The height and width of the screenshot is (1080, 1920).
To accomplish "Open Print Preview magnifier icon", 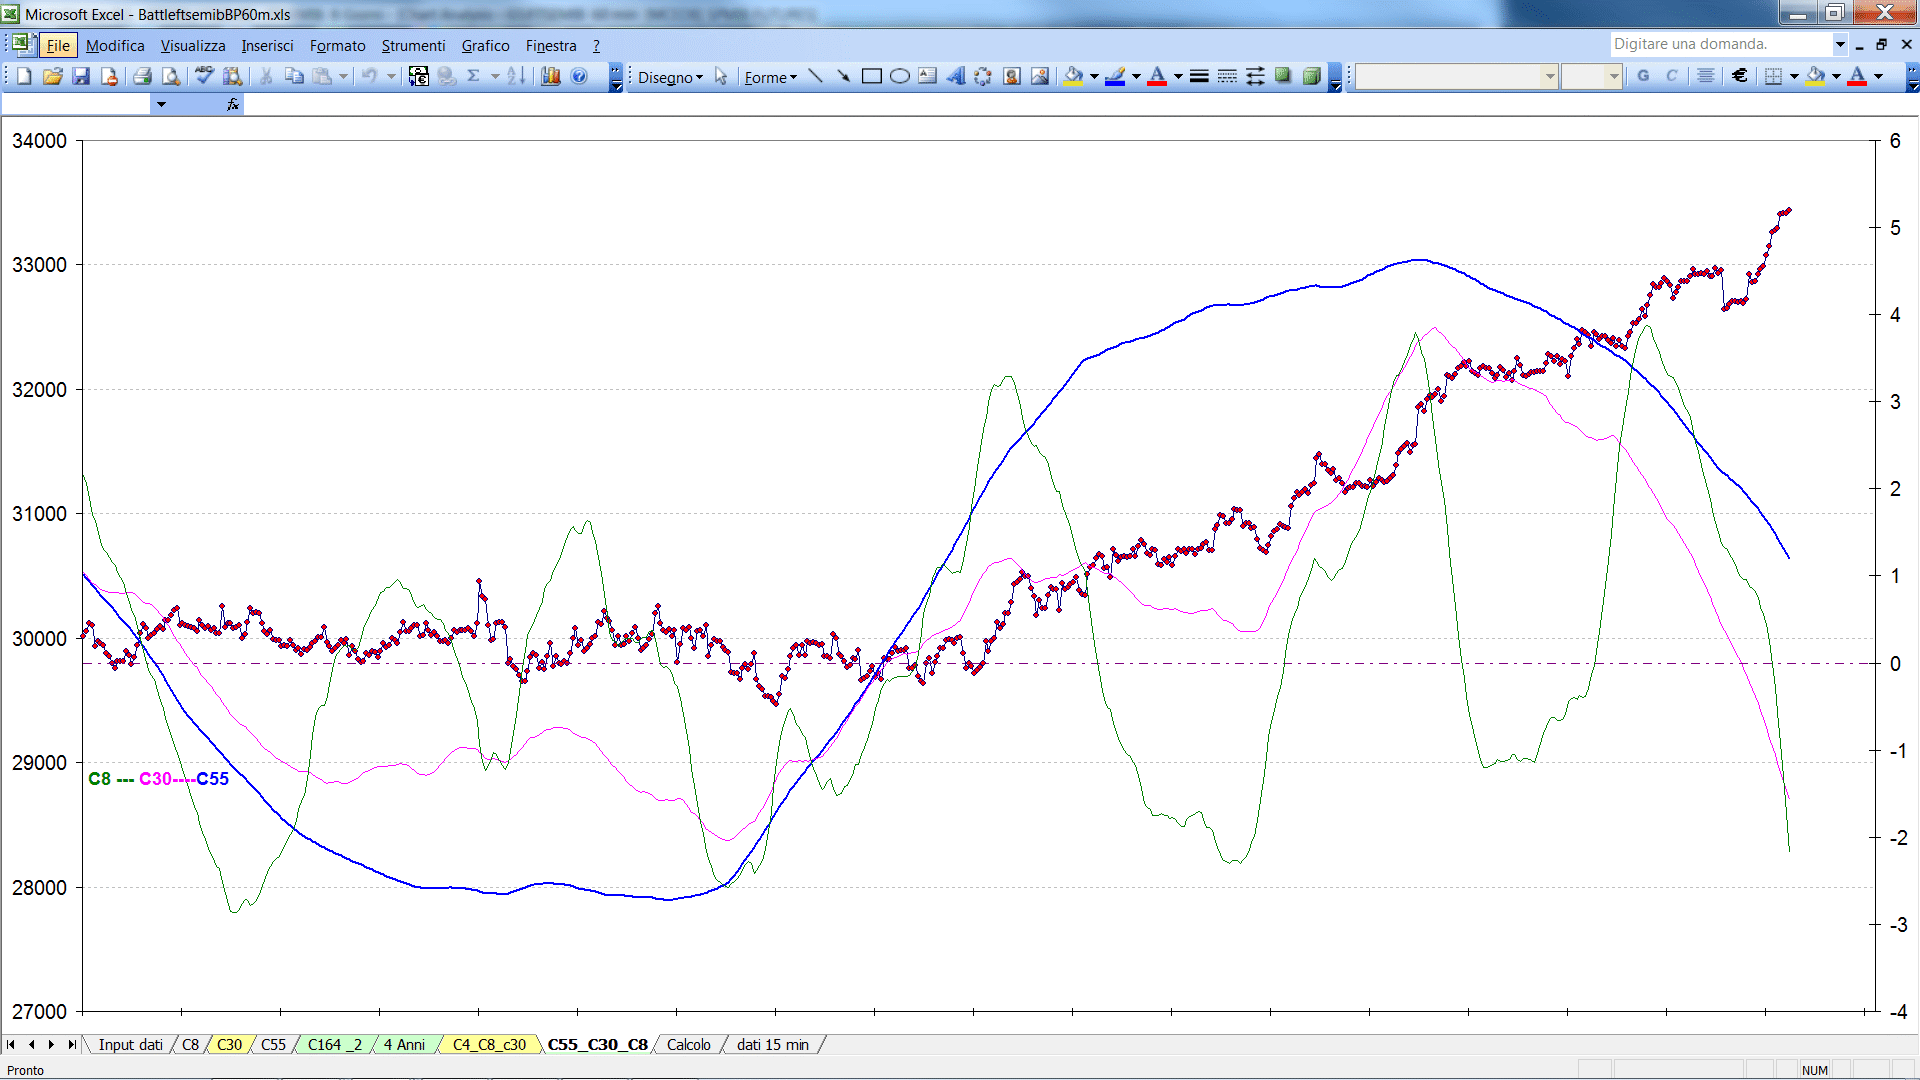I will point(171,76).
